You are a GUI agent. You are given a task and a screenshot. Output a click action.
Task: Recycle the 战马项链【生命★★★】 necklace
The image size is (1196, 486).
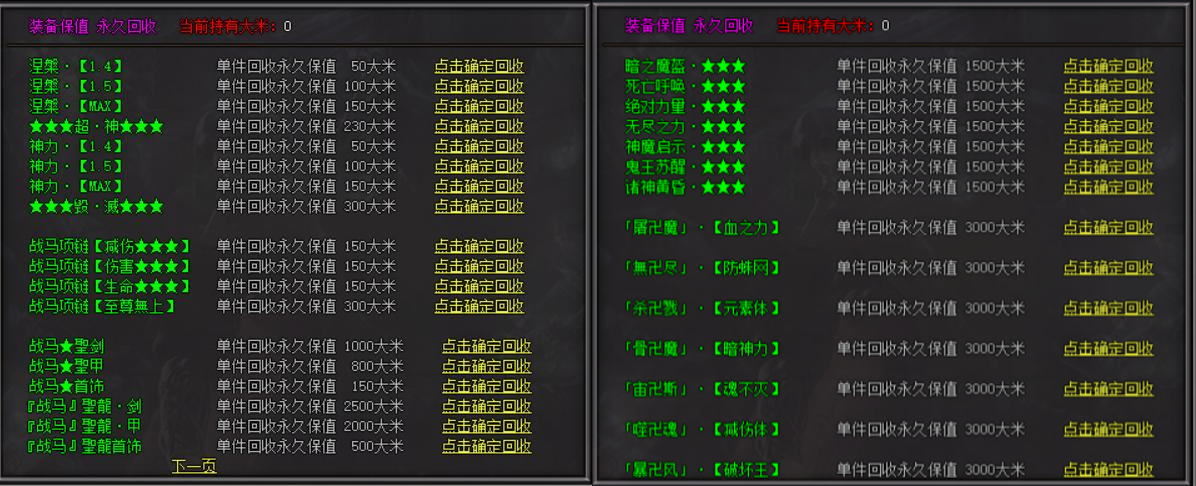pyautogui.click(x=478, y=287)
